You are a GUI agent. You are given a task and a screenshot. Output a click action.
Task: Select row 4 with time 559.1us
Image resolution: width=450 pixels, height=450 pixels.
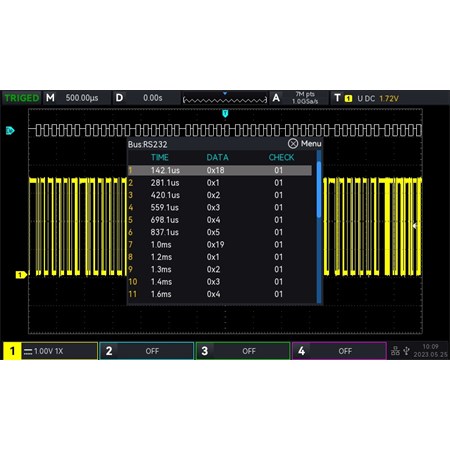click(220, 207)
